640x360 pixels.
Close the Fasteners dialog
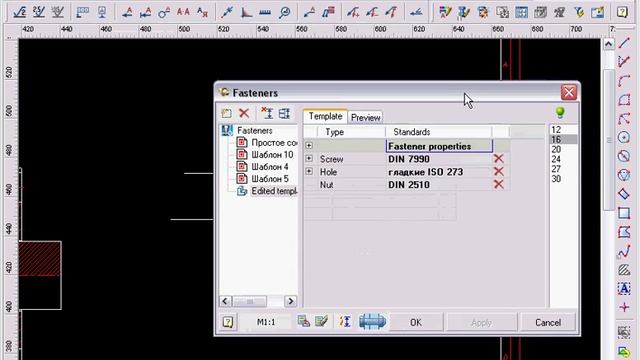click(x=569, y=93)
